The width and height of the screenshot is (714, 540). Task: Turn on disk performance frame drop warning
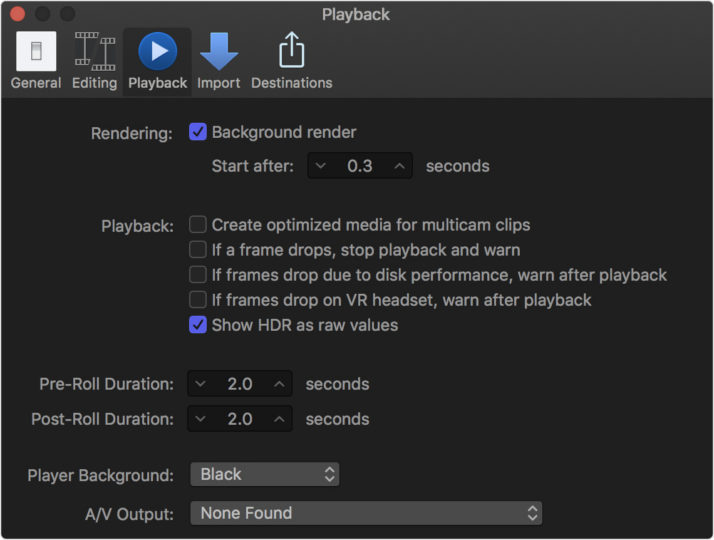click(198, 275)
